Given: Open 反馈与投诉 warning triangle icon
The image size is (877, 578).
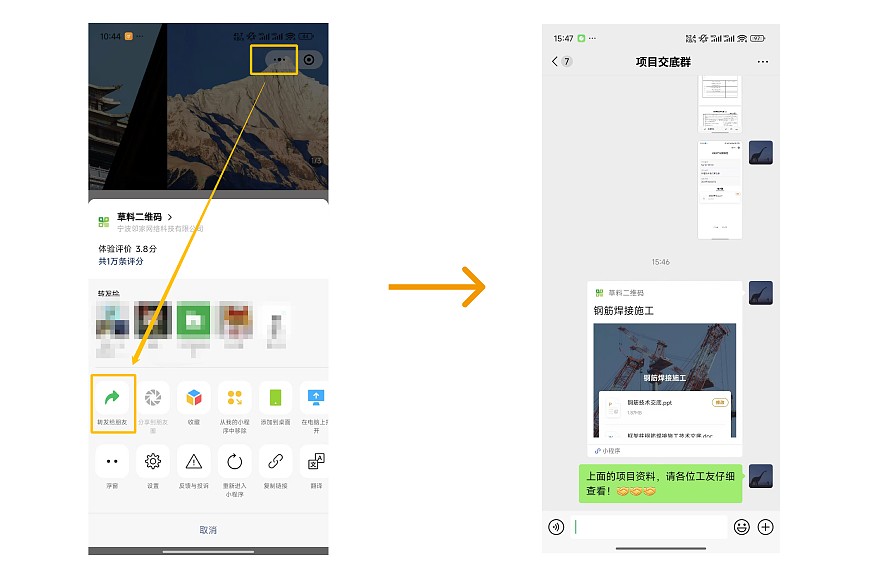Looking at the screenshot, I should [194, 462].
